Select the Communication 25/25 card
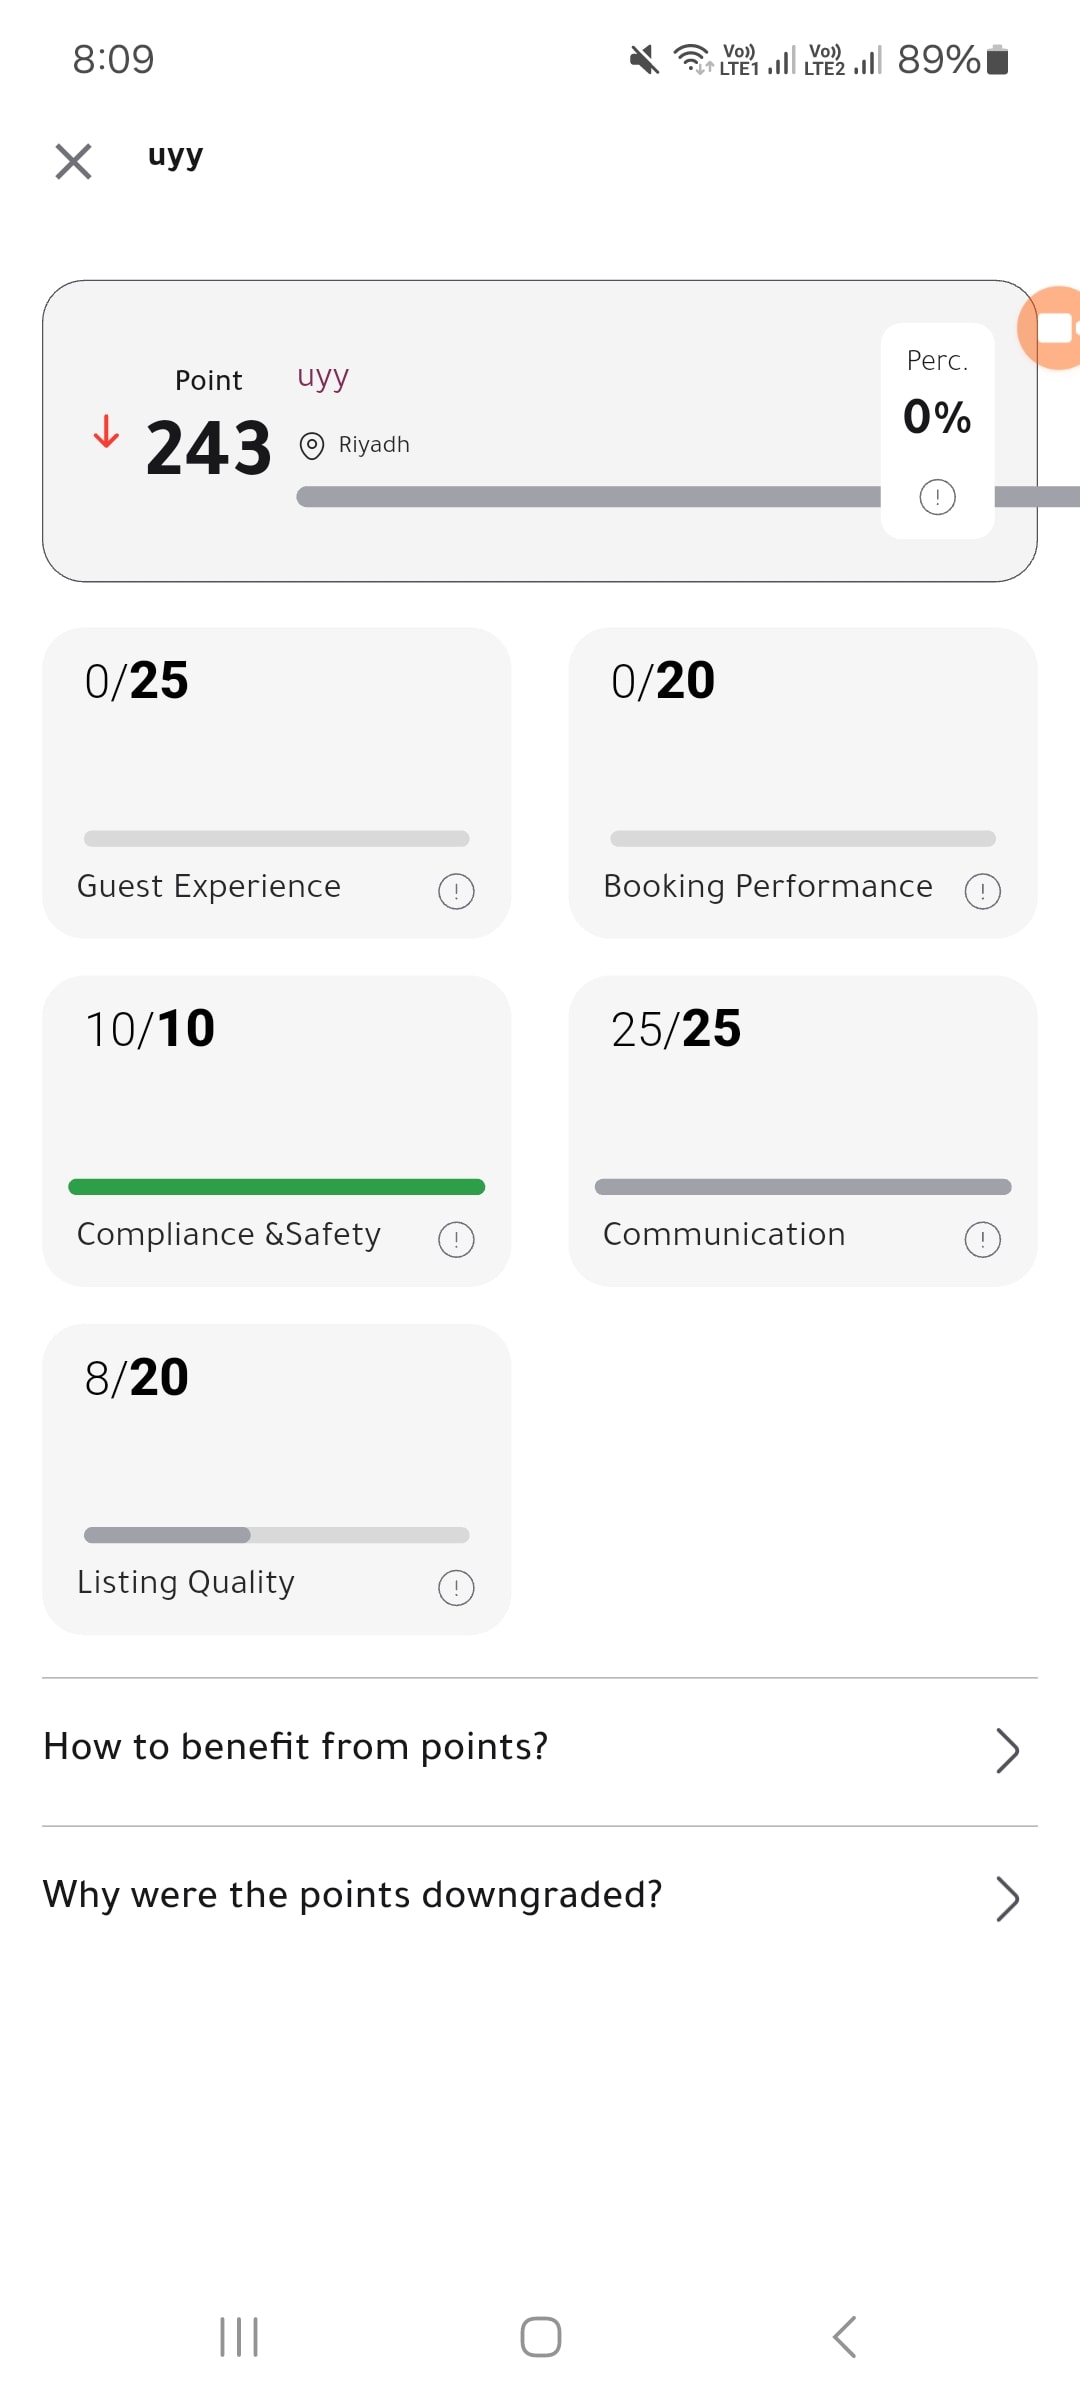The height and width of the screenshot is (2400, 1080). coord(803,1131)
